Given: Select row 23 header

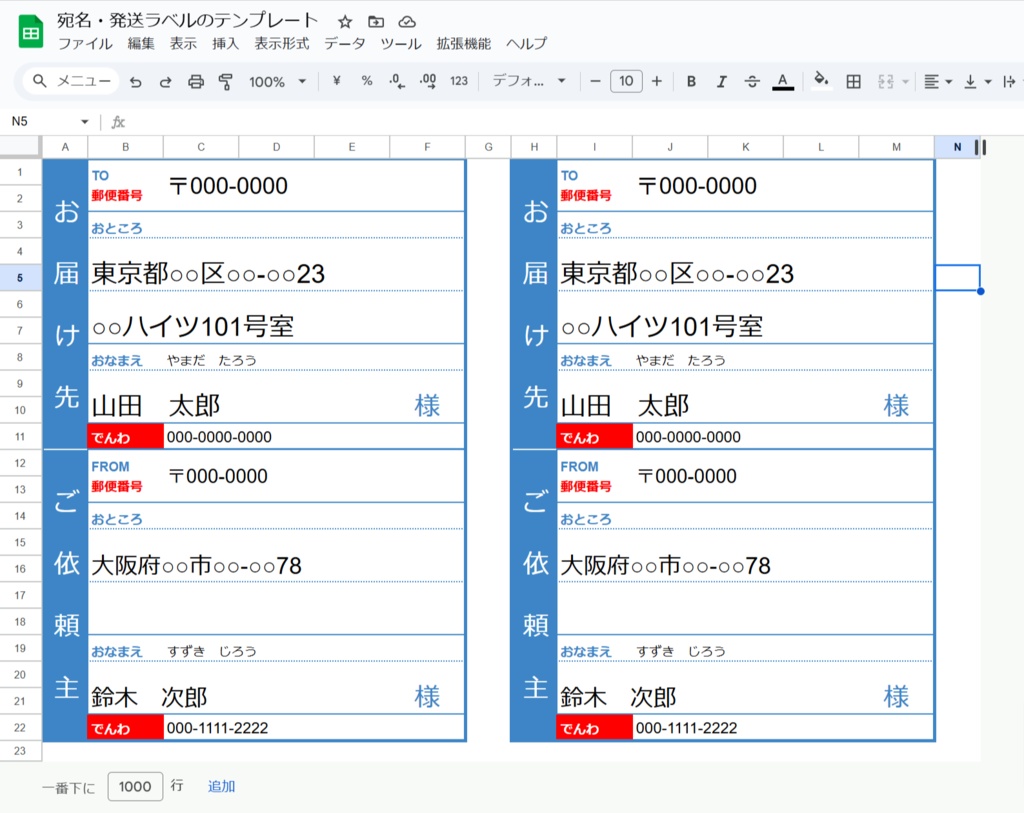Looking at the screenshot, I should [x=20, y=751].
